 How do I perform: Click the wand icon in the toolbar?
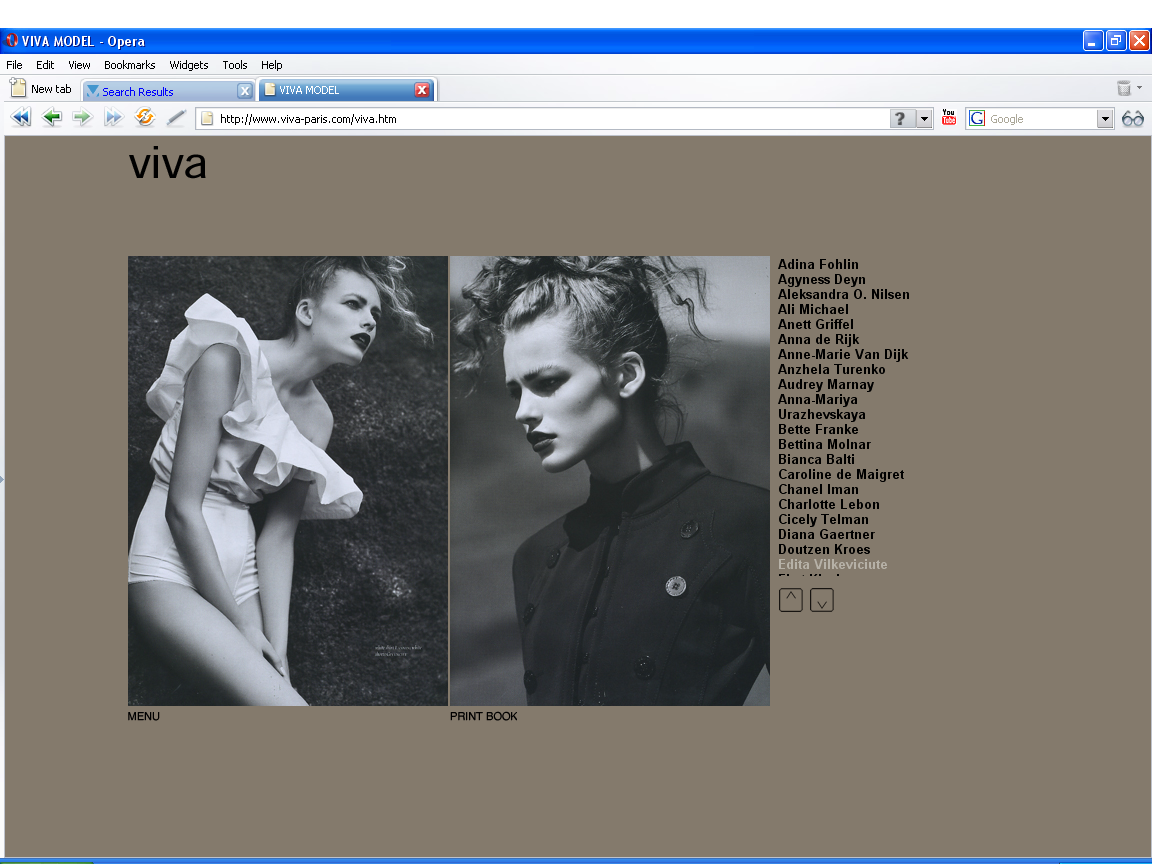pyautogui.click(x=176, y=118)
